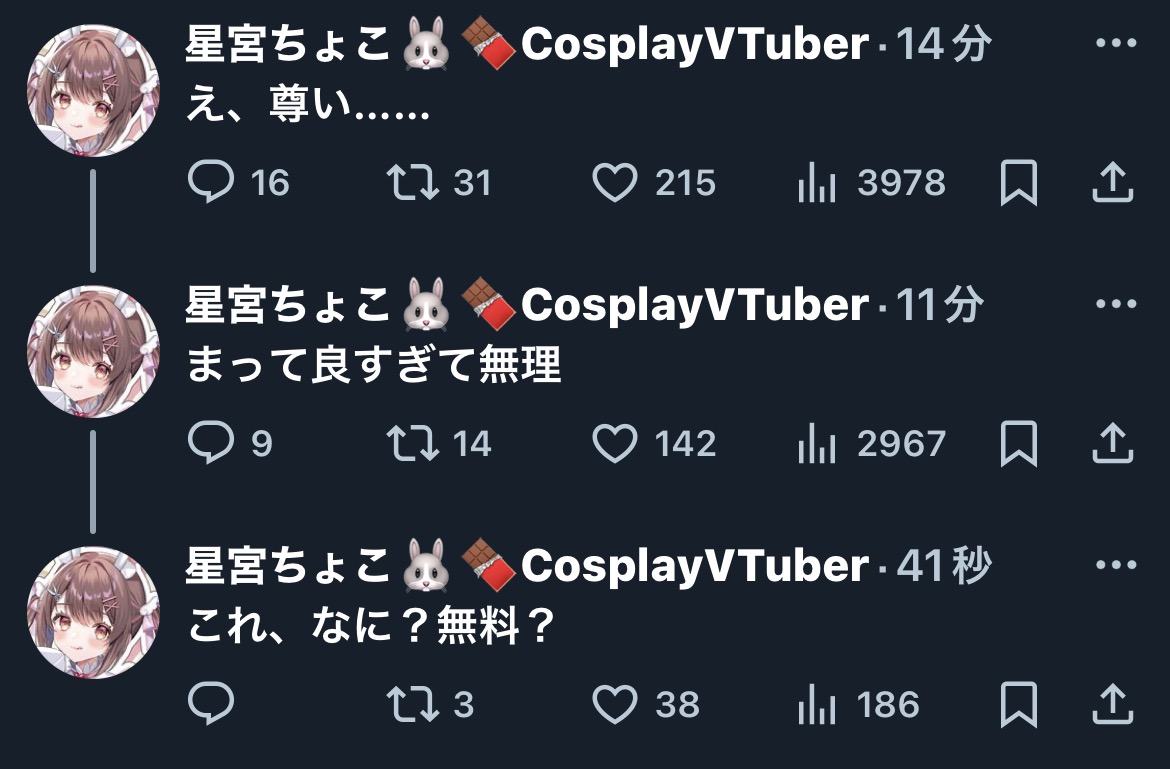Share the え、尊い tweet

point(1113,182)
